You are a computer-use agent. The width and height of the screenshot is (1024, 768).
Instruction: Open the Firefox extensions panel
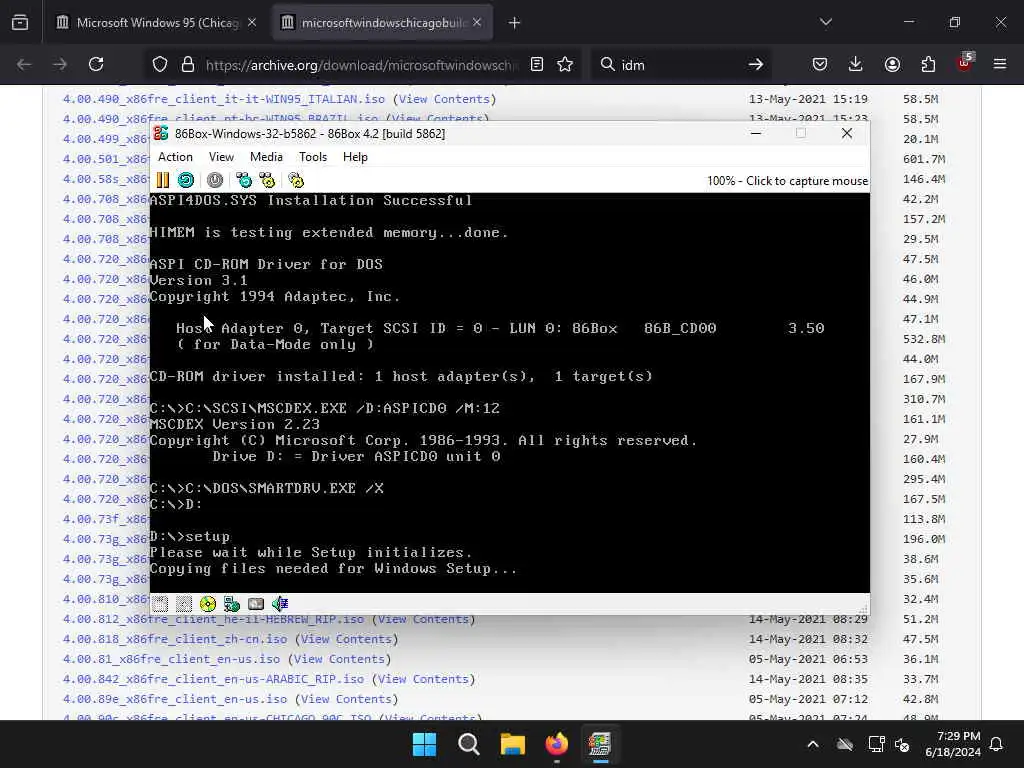click(928, 64)
